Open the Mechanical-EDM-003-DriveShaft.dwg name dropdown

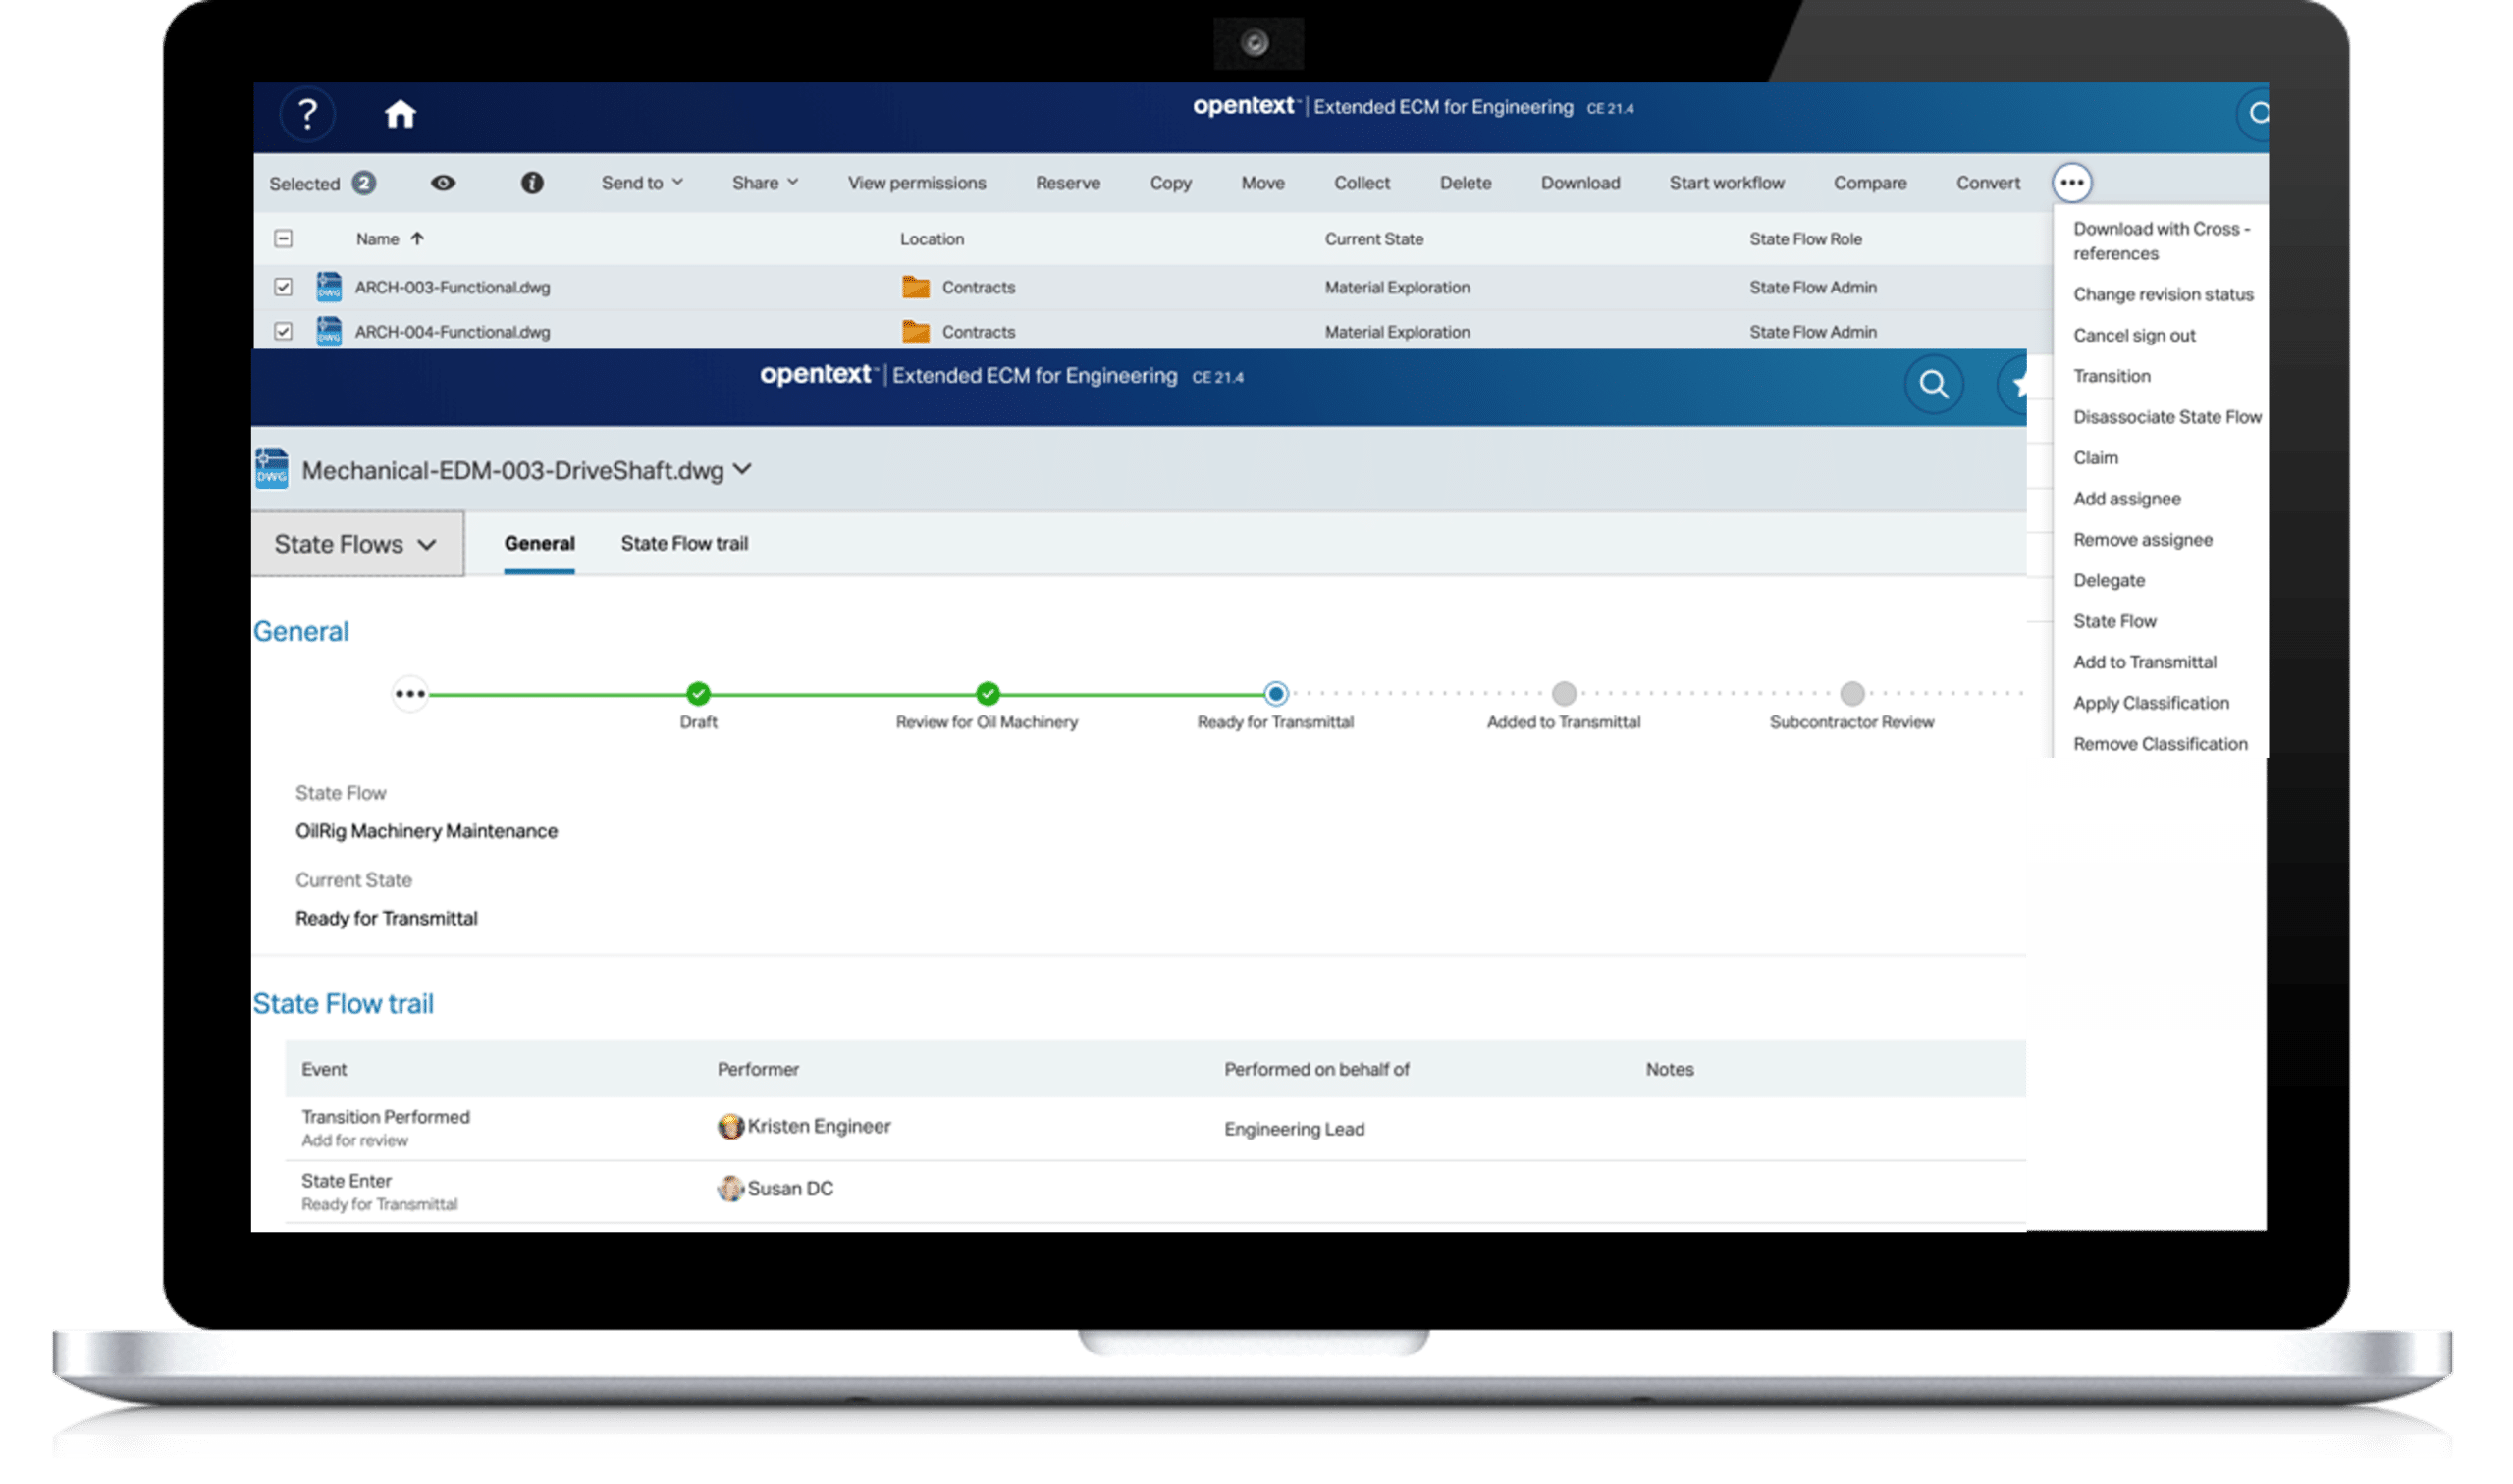pyautogui.click(x=742, y=470)
